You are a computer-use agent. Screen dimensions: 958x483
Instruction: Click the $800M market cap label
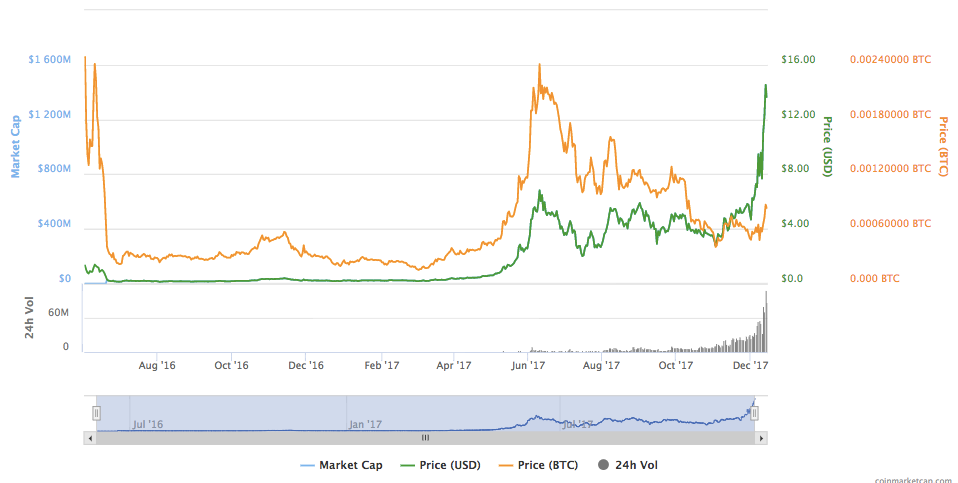point(54,169)
